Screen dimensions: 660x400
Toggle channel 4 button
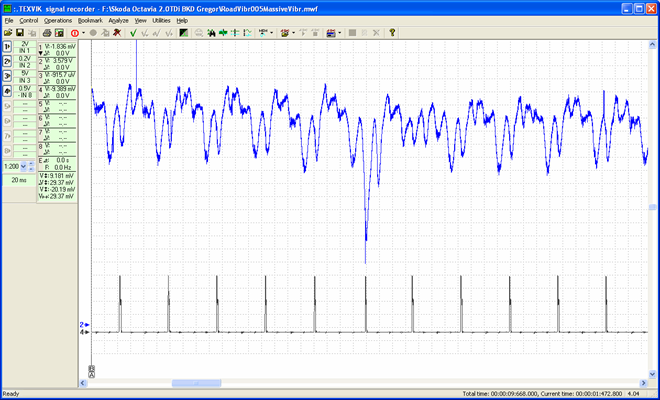tap(7, 91)
